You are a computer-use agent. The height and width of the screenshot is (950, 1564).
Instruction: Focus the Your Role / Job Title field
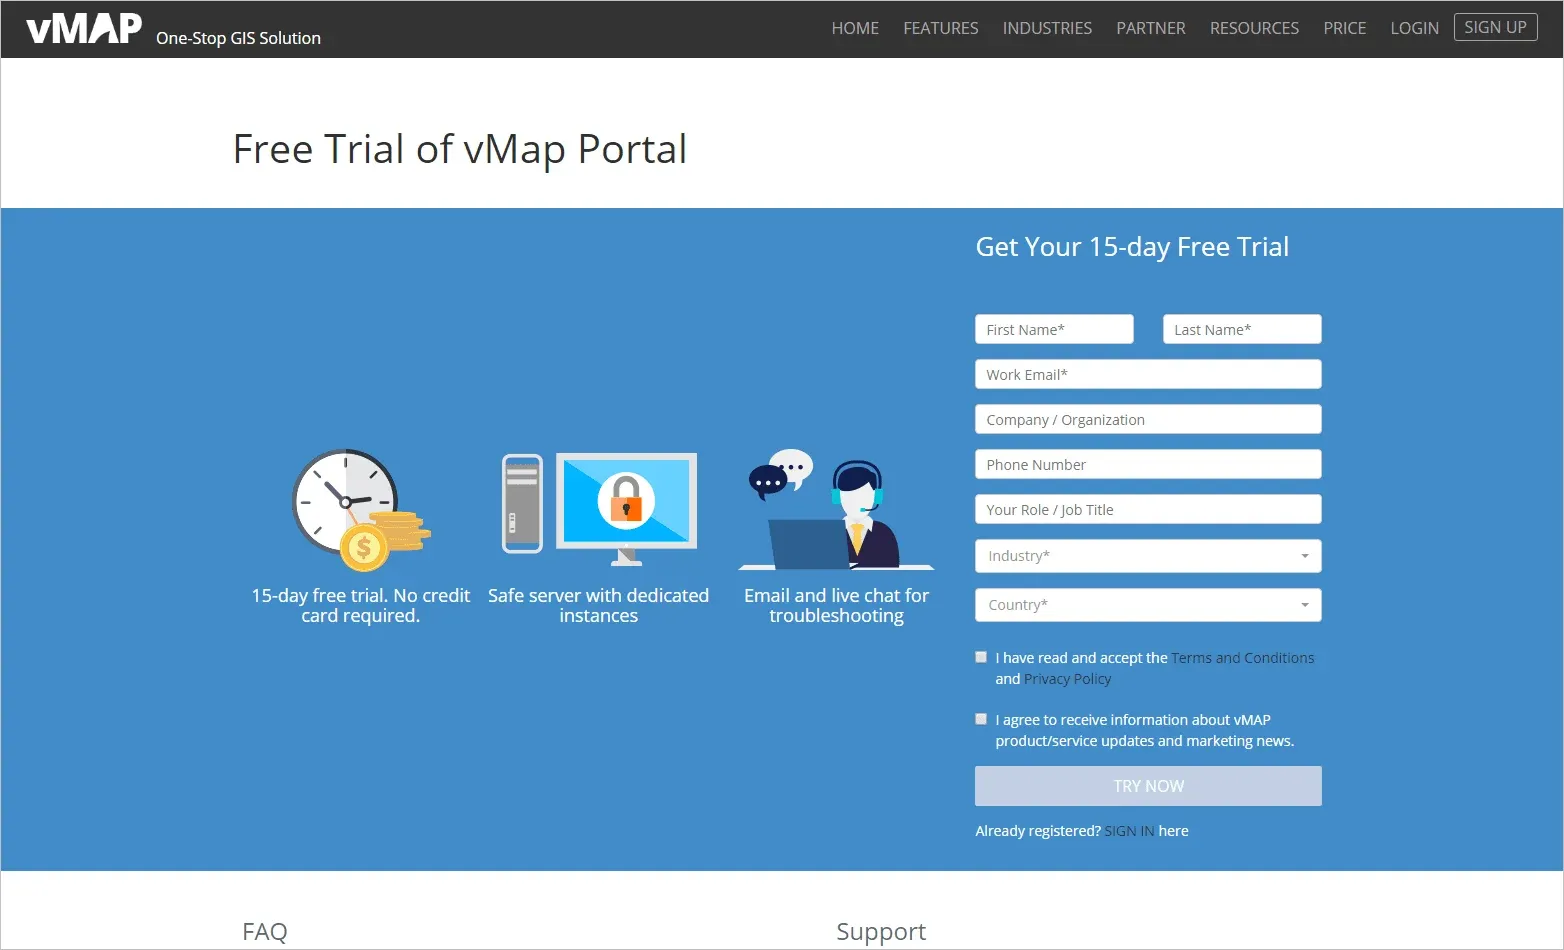coord(1148,509)
